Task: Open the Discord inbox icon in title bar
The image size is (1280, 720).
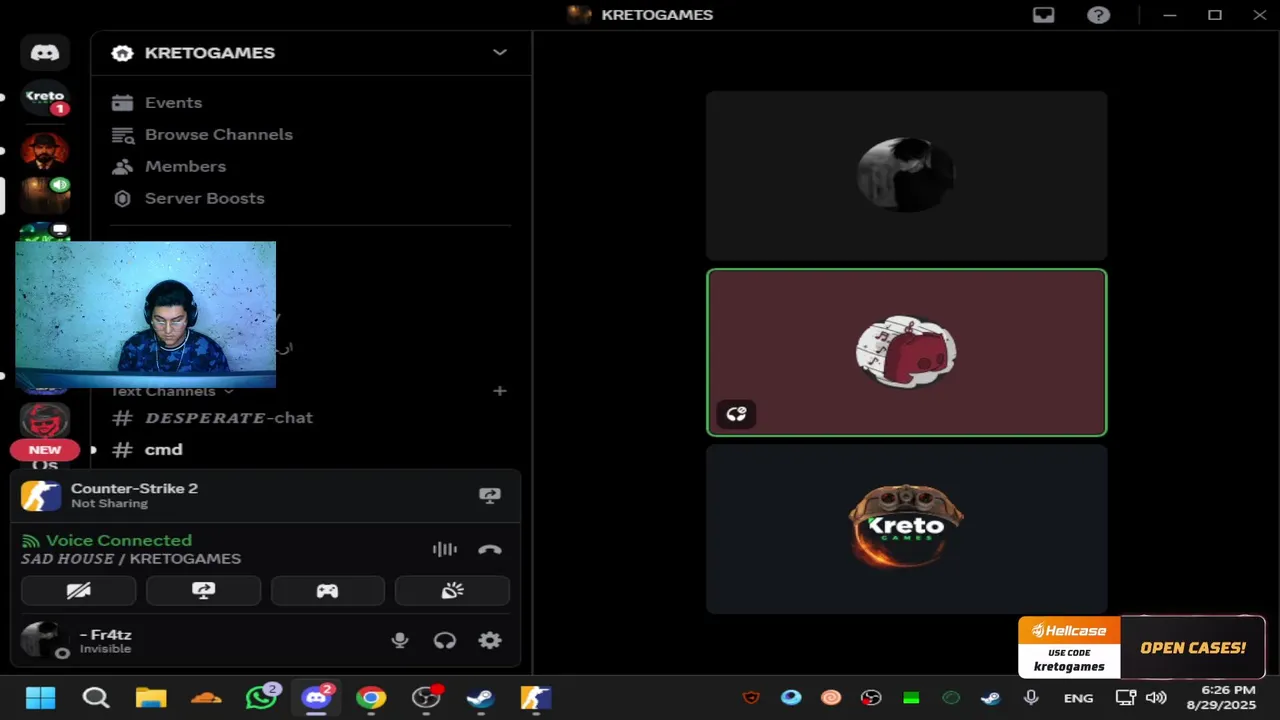Action: click(1044, 15)
